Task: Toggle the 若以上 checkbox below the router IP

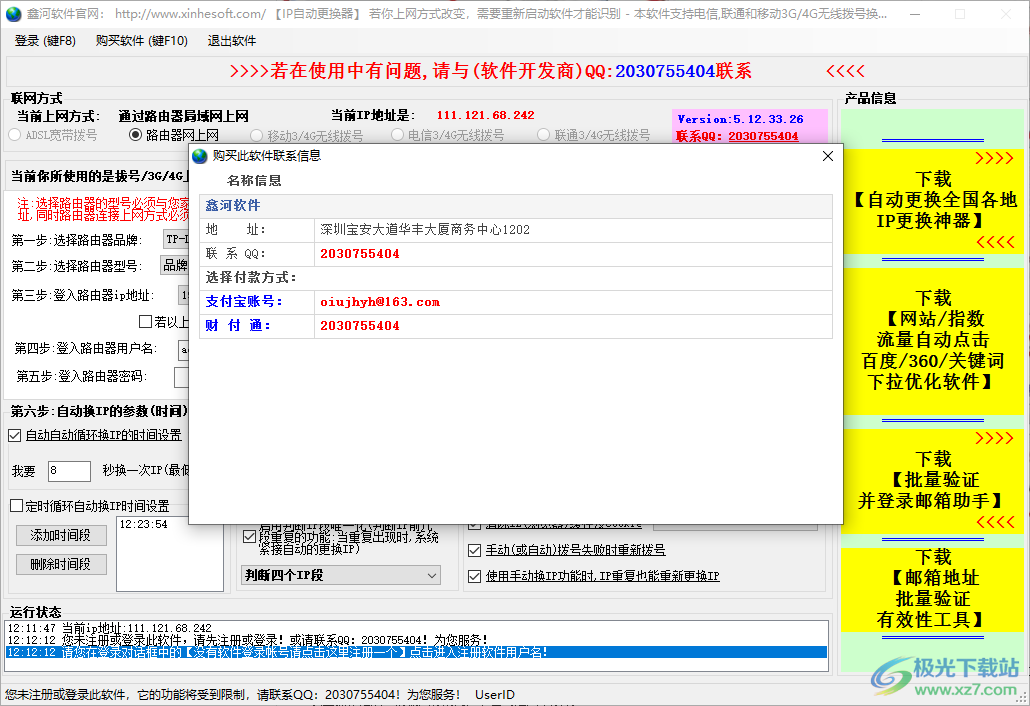Action: pos(146,322)
